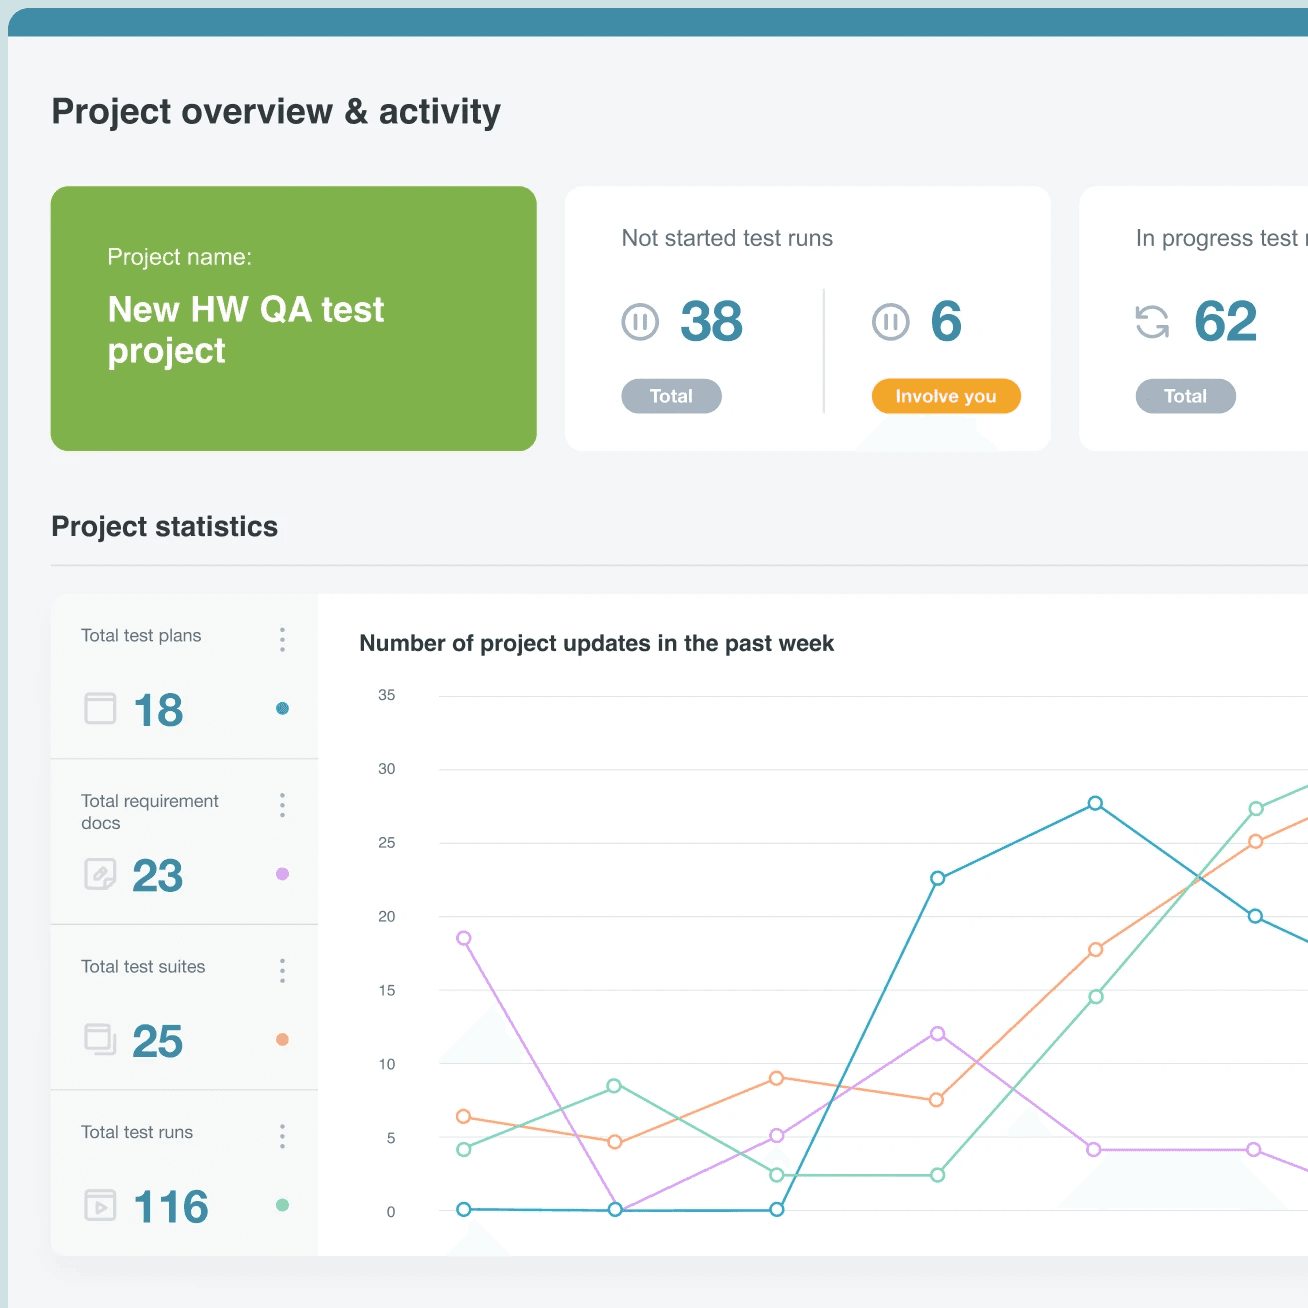1308x1308 pixels.
Task: Click the sync icon beside 62 in-progress runs
Action: [1151, 321]
